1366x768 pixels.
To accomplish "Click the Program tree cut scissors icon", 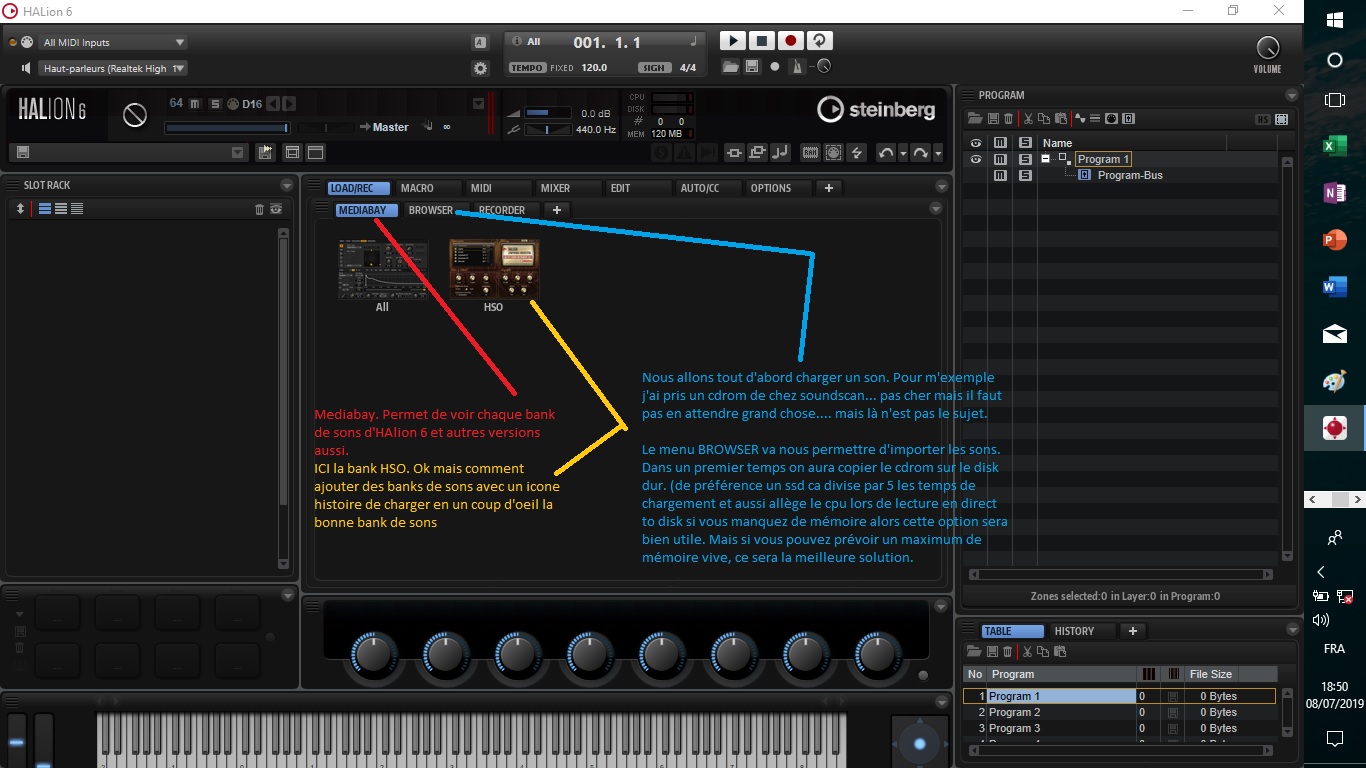I will [1027, 119].
